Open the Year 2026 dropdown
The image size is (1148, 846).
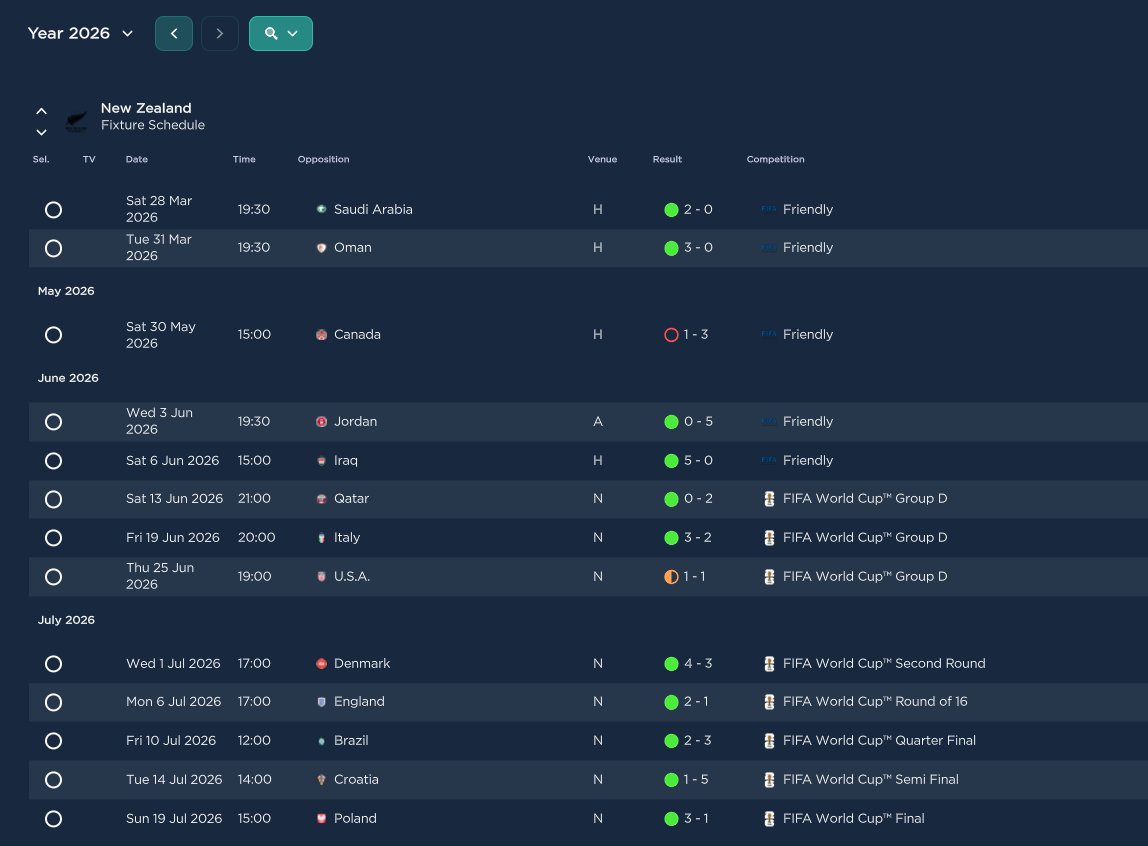click(x=80, y=34)
